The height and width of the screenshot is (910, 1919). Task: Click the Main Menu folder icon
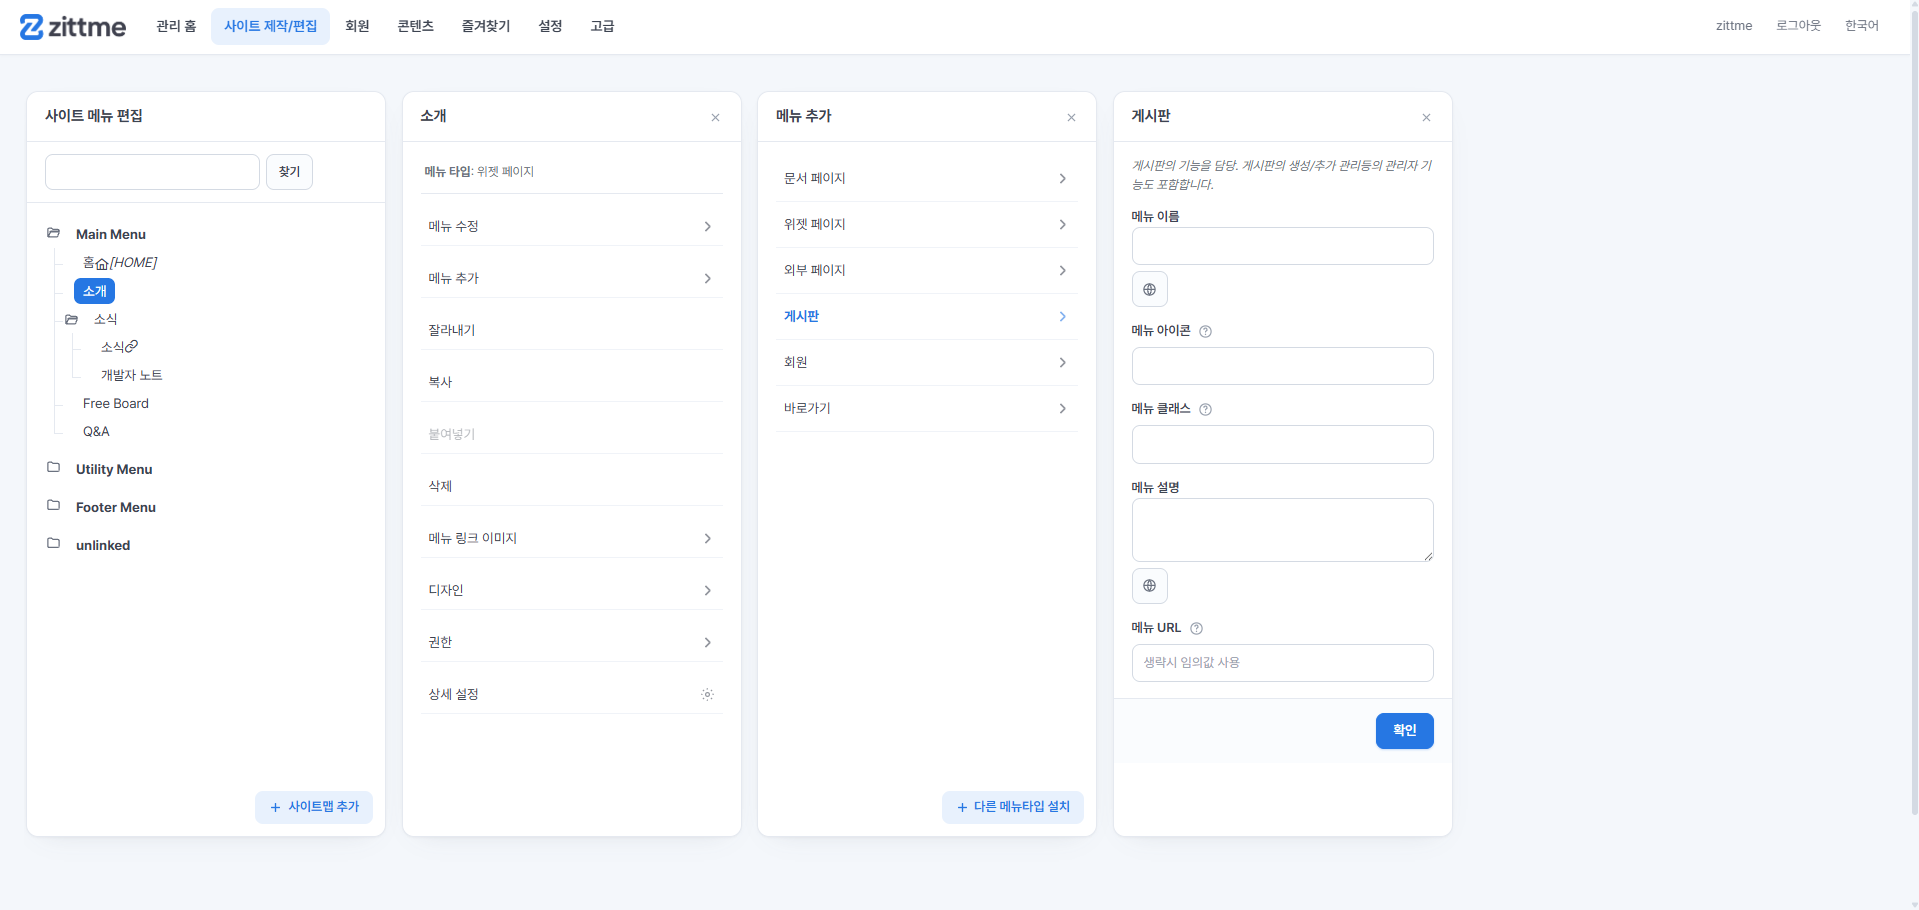coord(54,233)
